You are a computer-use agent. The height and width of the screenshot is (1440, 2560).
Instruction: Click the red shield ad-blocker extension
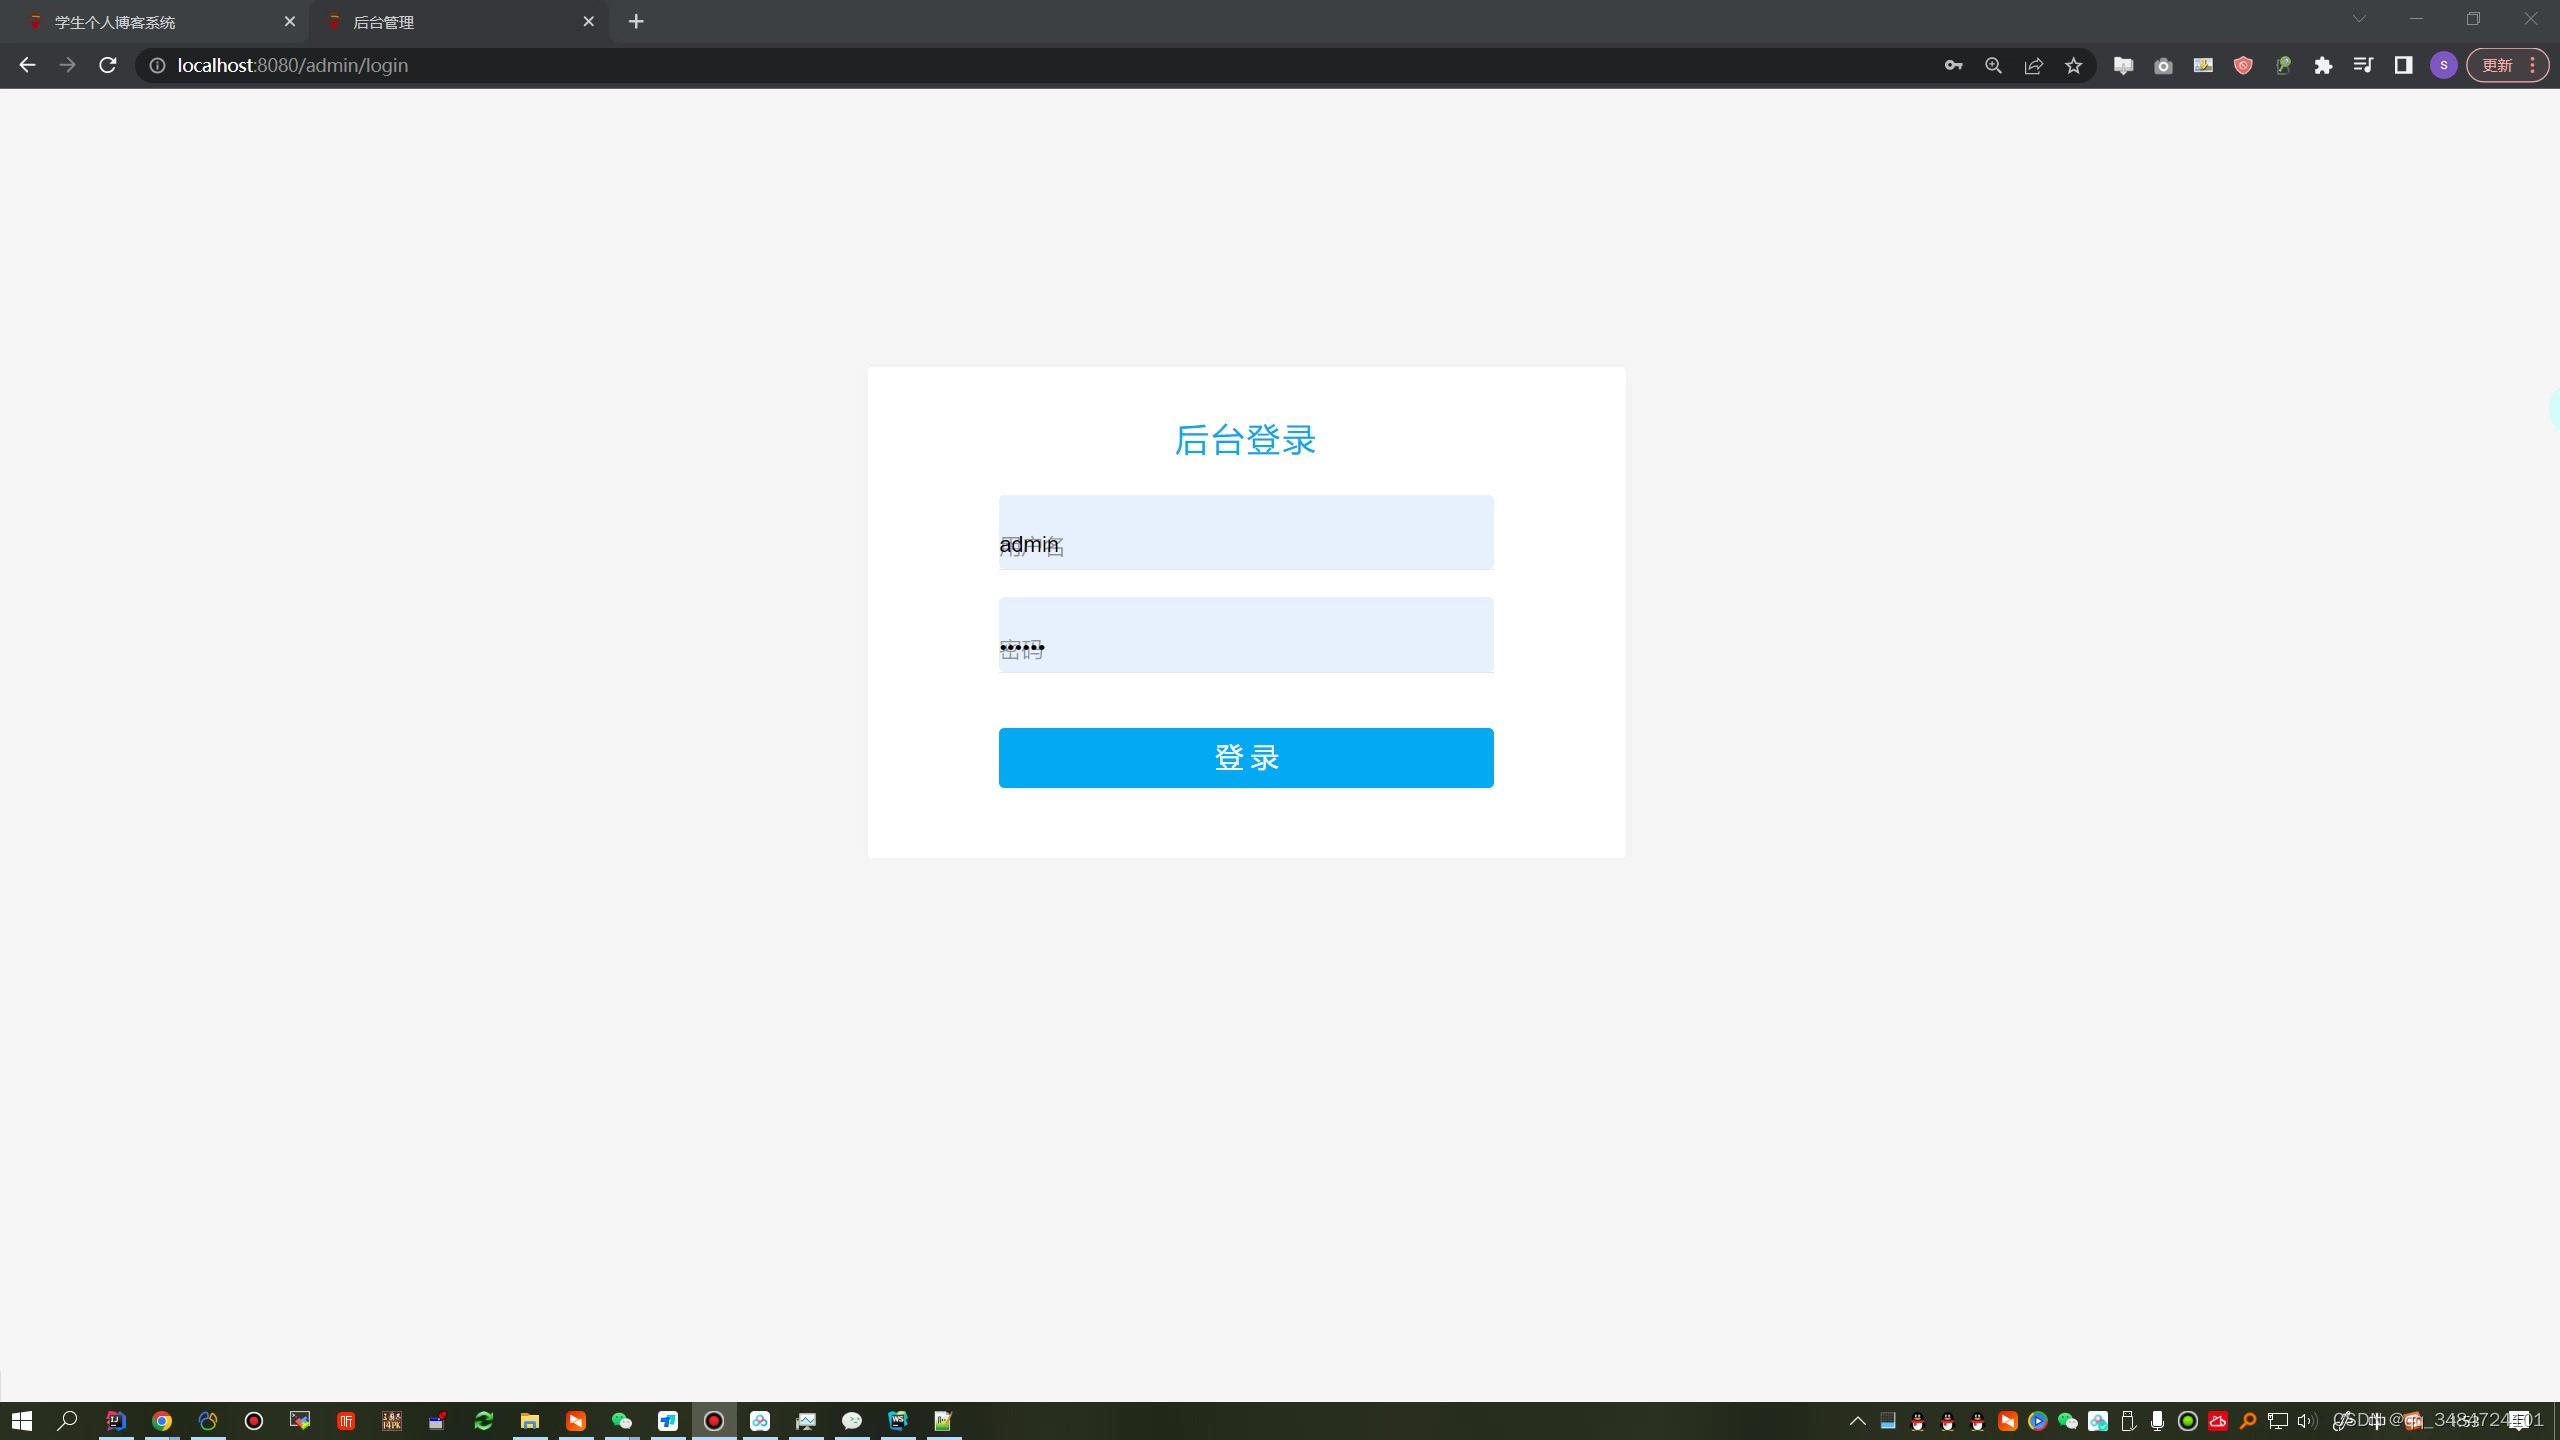click(x=2243, y=66)
